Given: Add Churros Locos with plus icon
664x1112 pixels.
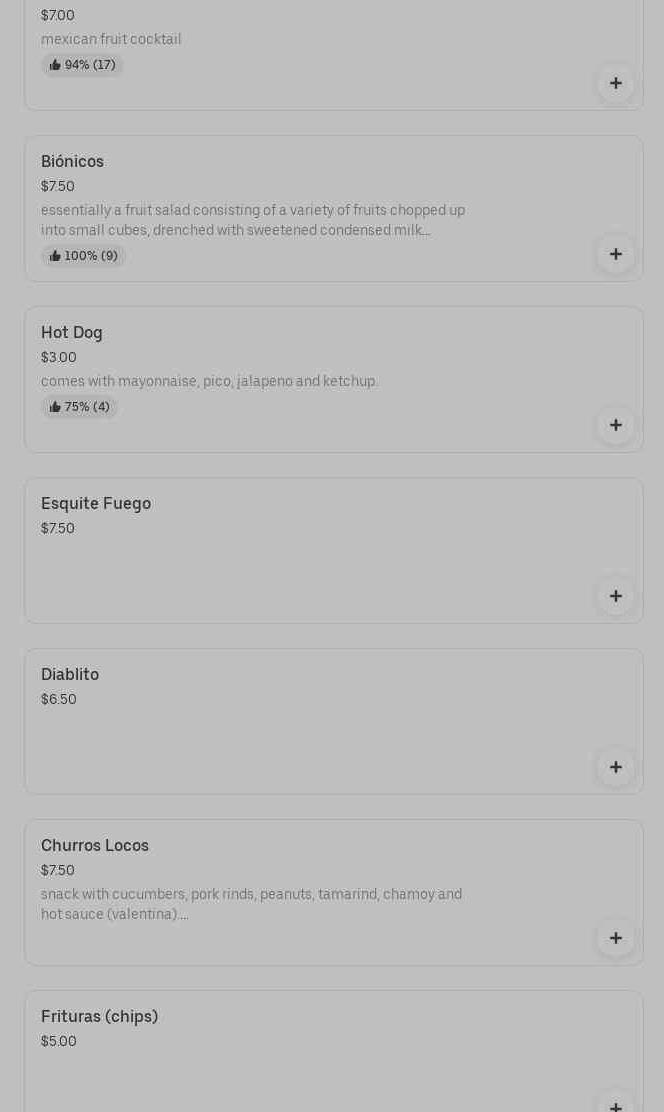Looking at the screenshot, I should (616, 938).
